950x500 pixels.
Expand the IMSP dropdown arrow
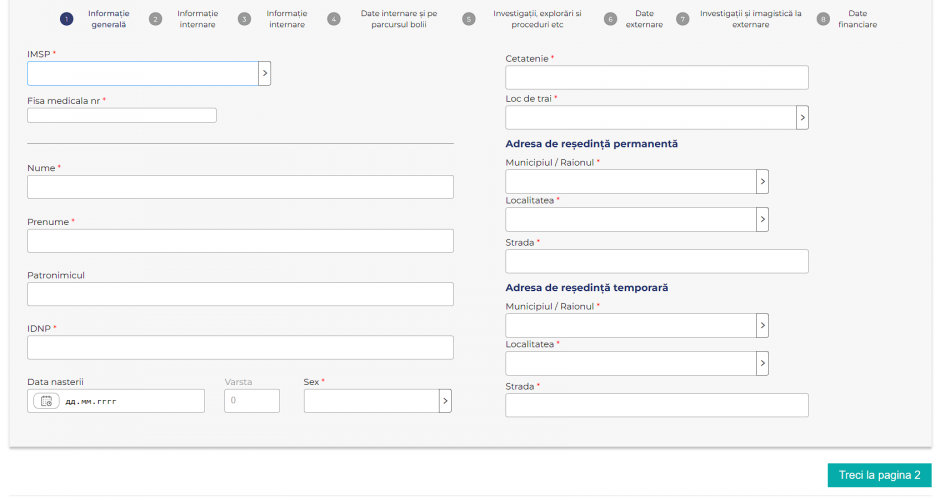[x=265, y=73]
